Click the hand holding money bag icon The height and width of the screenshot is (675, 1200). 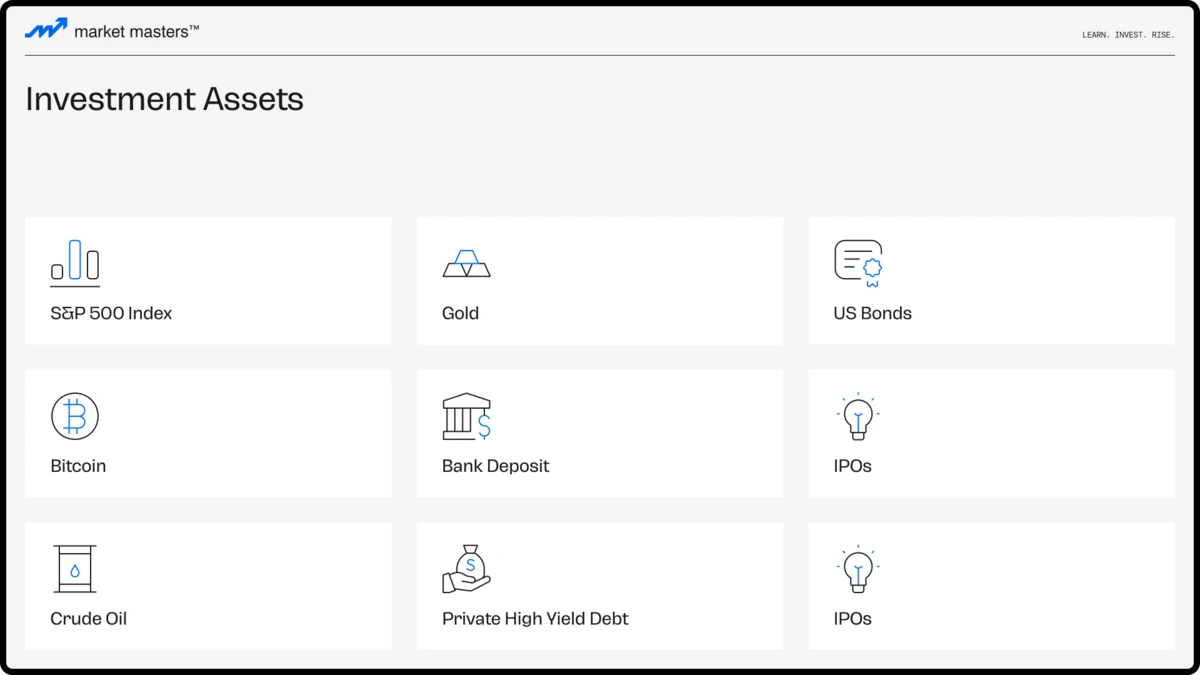pyautogui.click(x=466, y=569)
